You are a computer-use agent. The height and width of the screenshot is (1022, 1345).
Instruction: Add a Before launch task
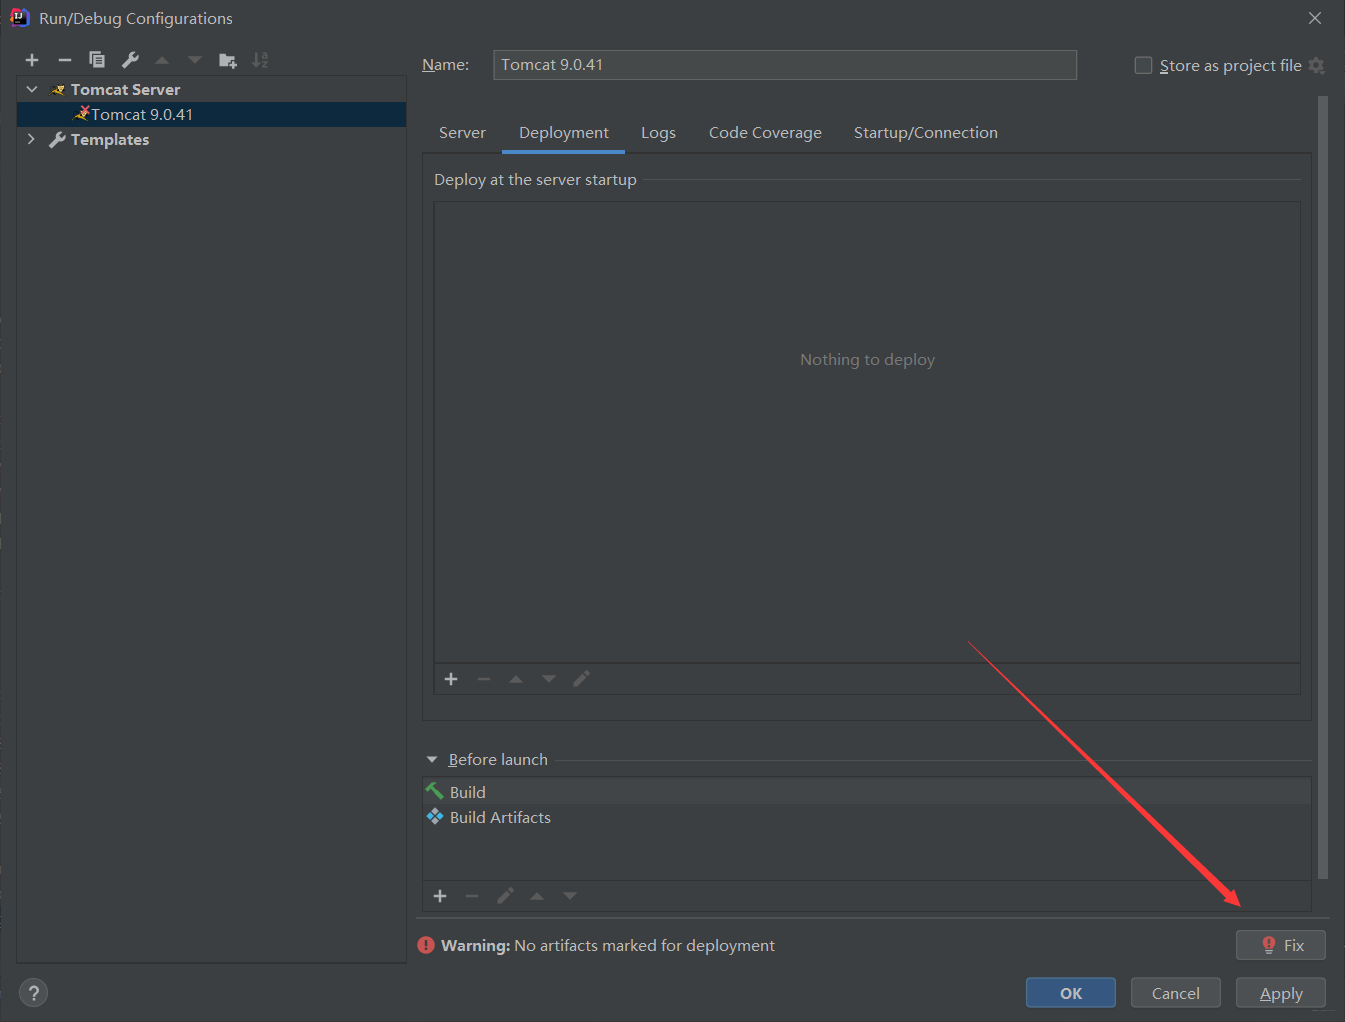[x=440, y=896]
